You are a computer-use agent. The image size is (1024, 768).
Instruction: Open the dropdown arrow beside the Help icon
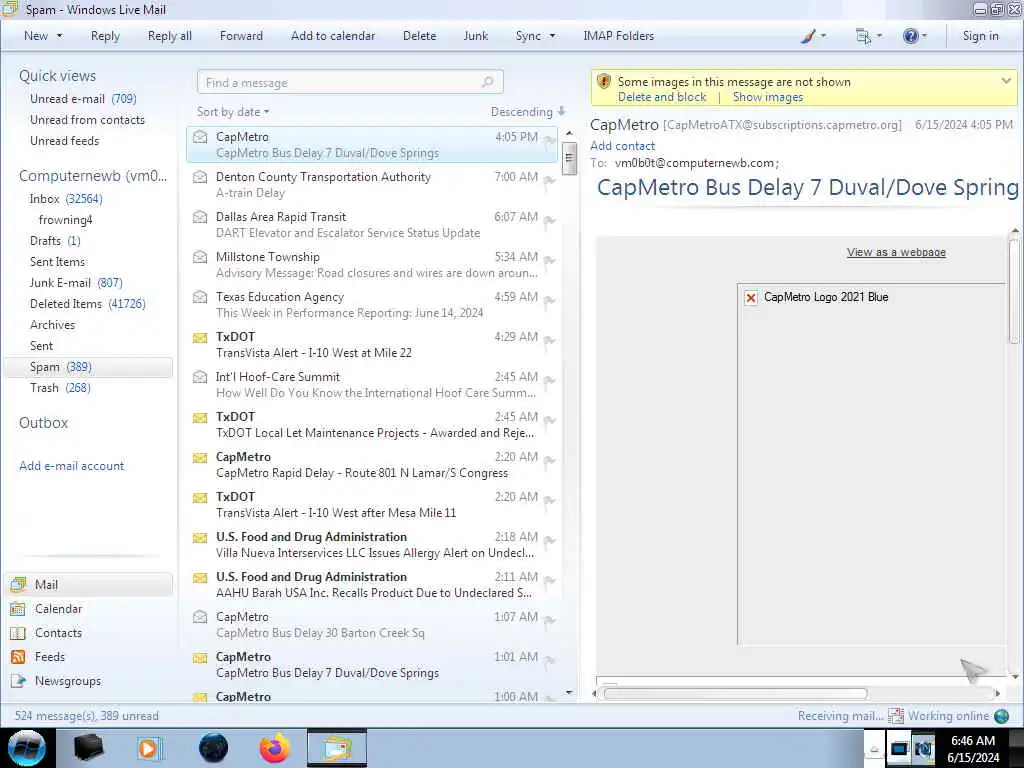point(924,36)
